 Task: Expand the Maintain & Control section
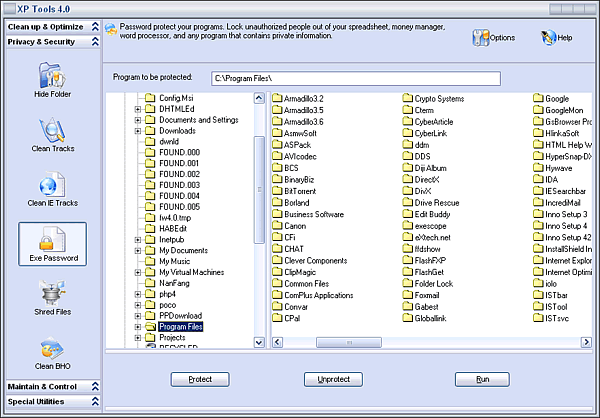point(95,386)
